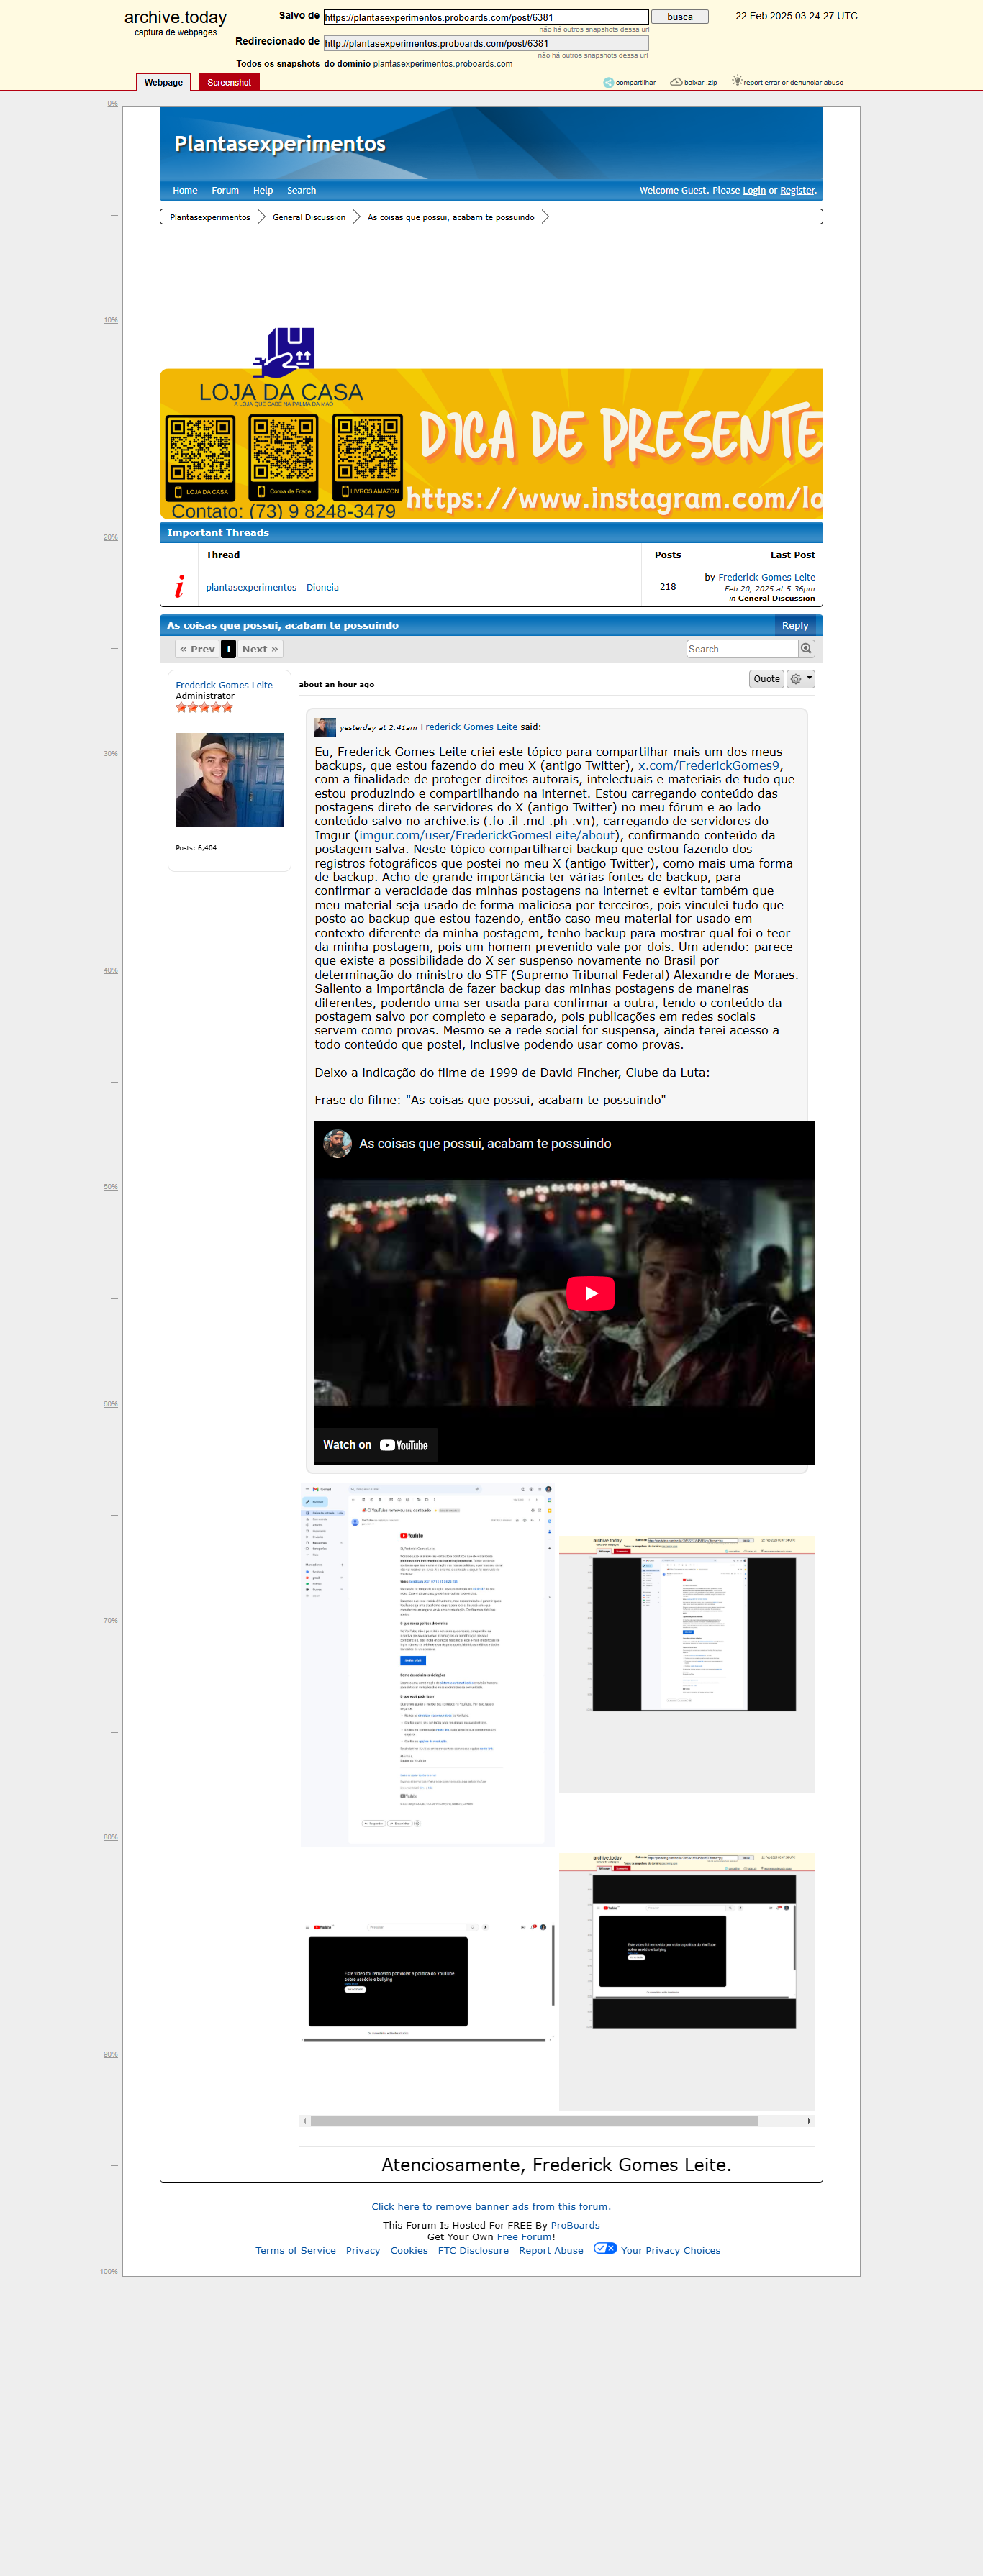Click the ProBoards link
This screenshot has height=2576, width=983.
click(x=575, y=2225)
